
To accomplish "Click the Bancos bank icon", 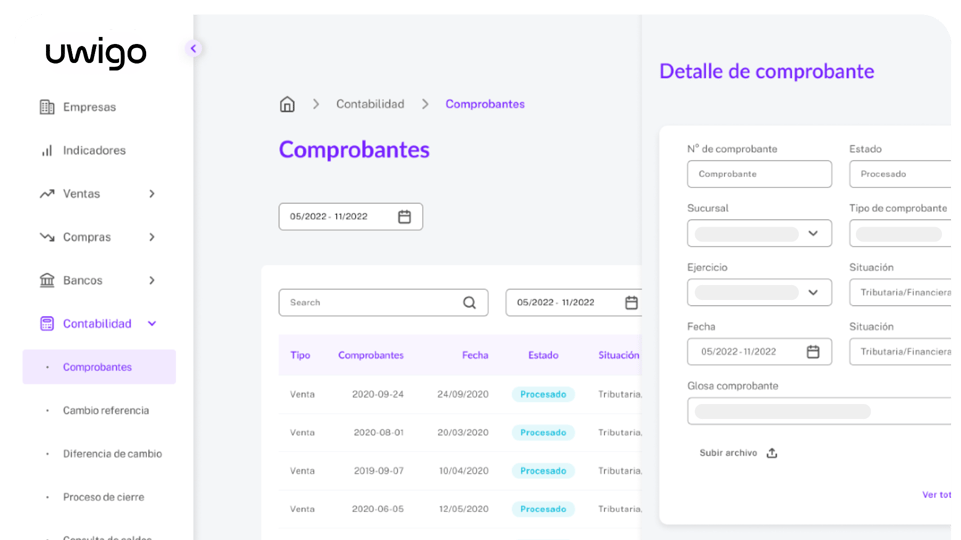I will [x=47, y=281].
